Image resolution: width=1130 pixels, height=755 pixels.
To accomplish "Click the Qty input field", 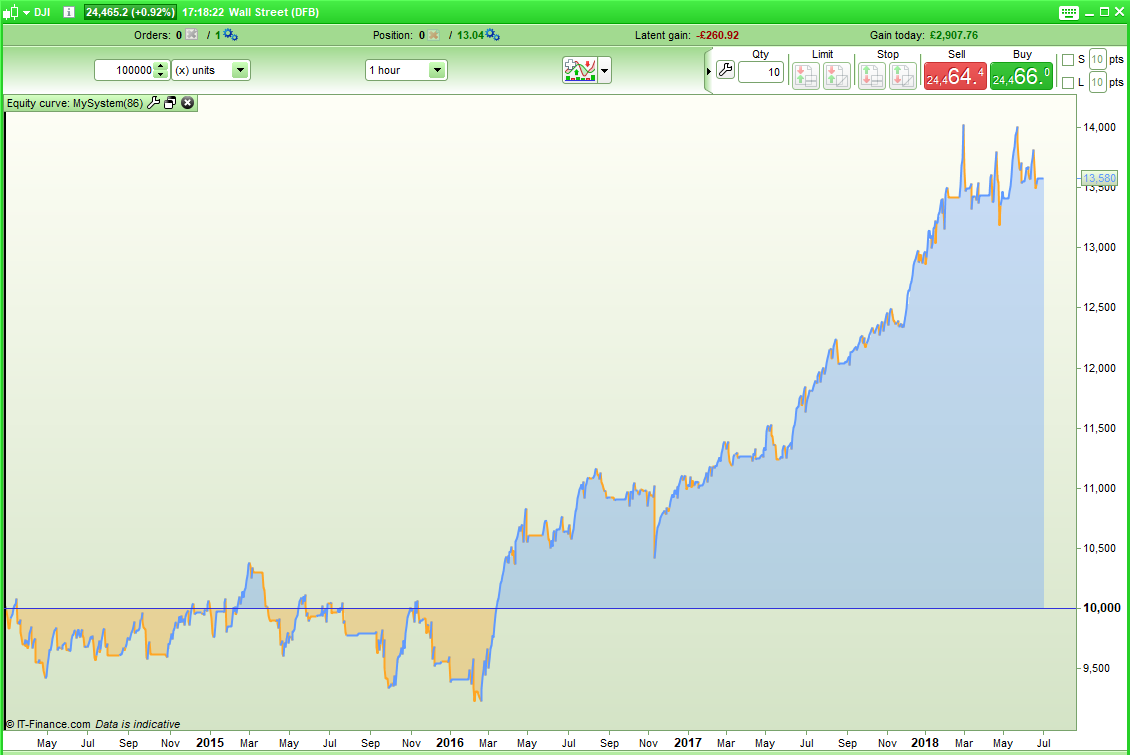I will click(760, 72).
